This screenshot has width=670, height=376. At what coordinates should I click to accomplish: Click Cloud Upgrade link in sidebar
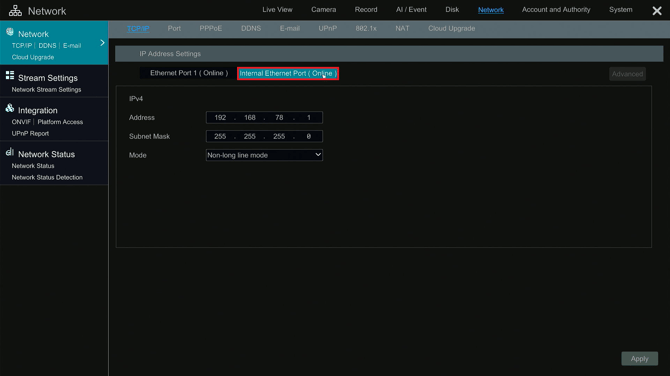(33, 57)
